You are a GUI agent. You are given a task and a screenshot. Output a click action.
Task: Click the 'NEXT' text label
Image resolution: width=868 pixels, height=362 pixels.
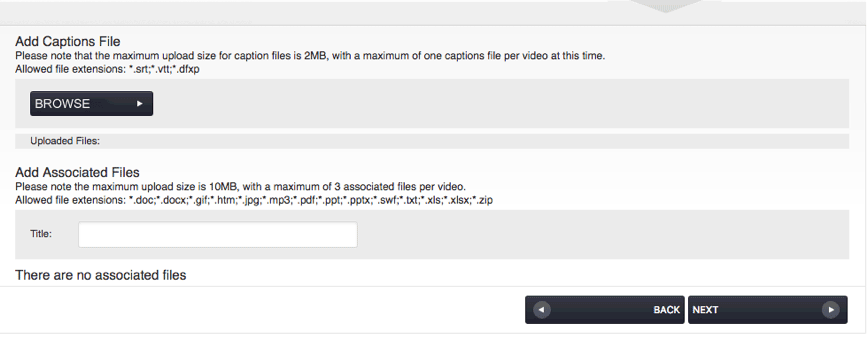pos(705,310)
